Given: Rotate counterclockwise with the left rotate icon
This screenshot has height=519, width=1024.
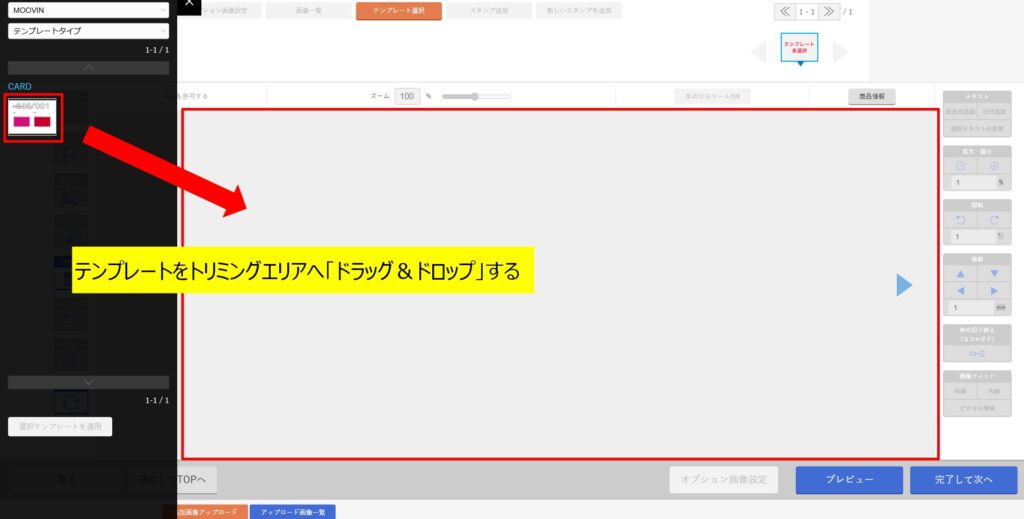Looking at the screenshot, I should pos(959,219).
